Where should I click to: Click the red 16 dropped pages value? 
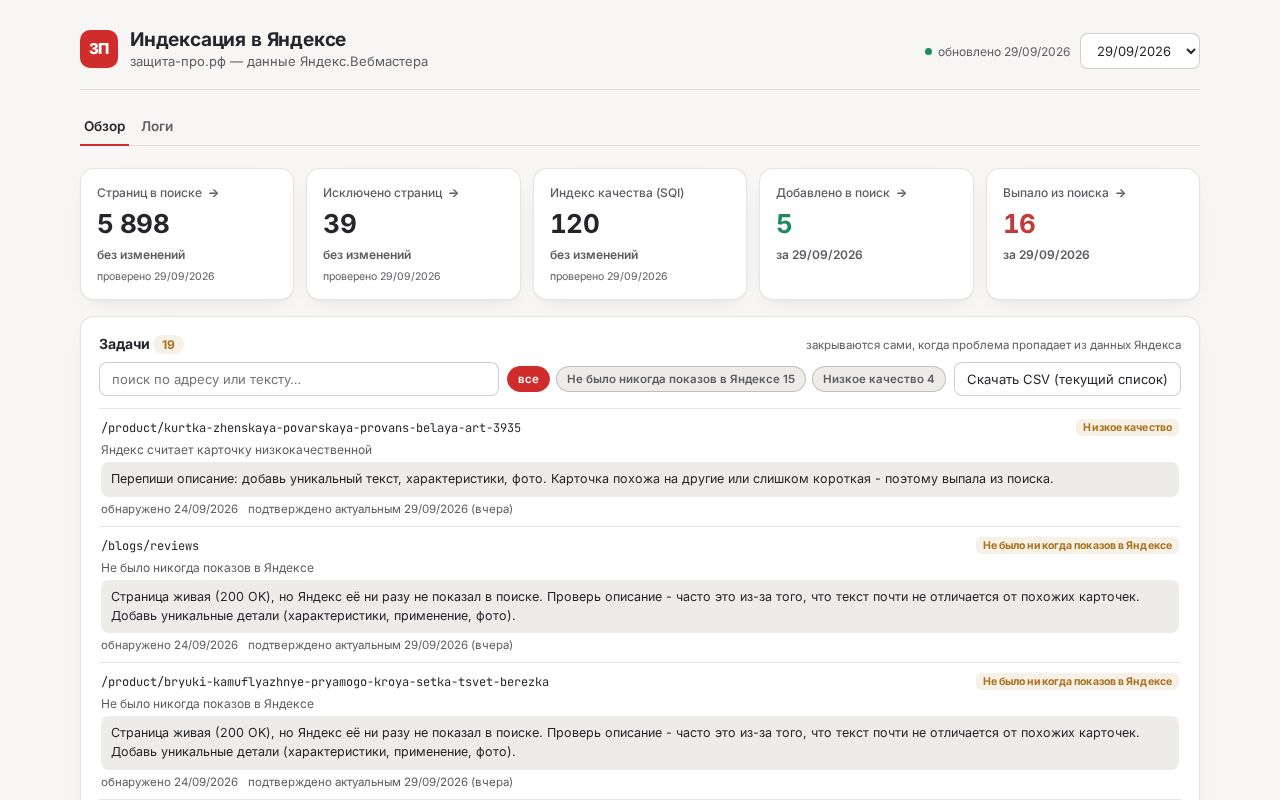(1019, 223)
